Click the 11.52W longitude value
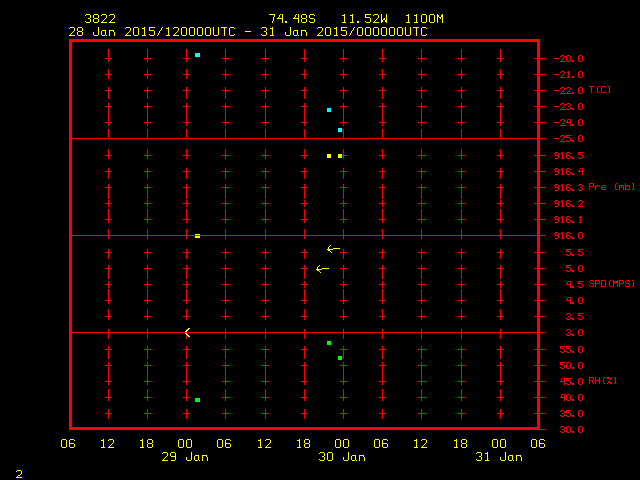The height and width of the screenshot is (480, 640). 362,19
